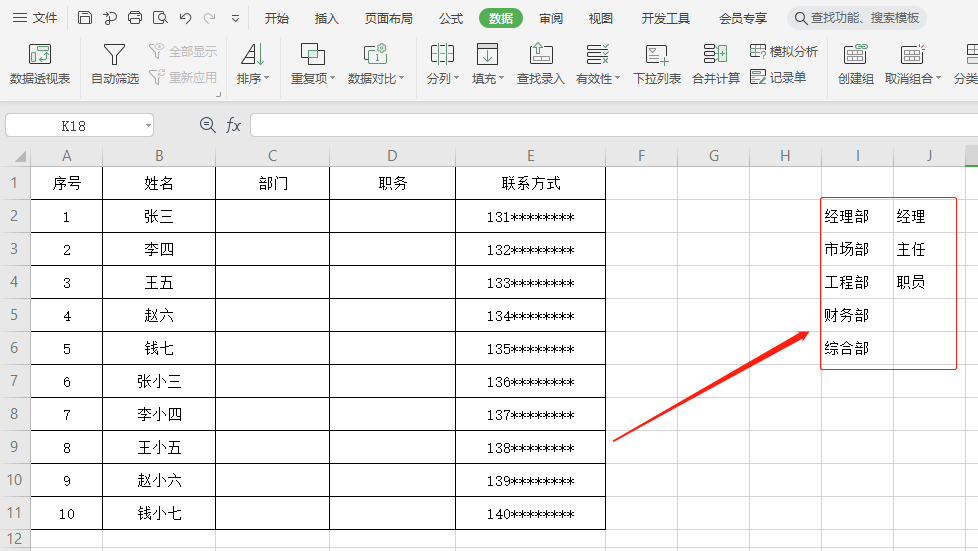
Task: Click the 查找功能 search box
Action: [857, 18]
